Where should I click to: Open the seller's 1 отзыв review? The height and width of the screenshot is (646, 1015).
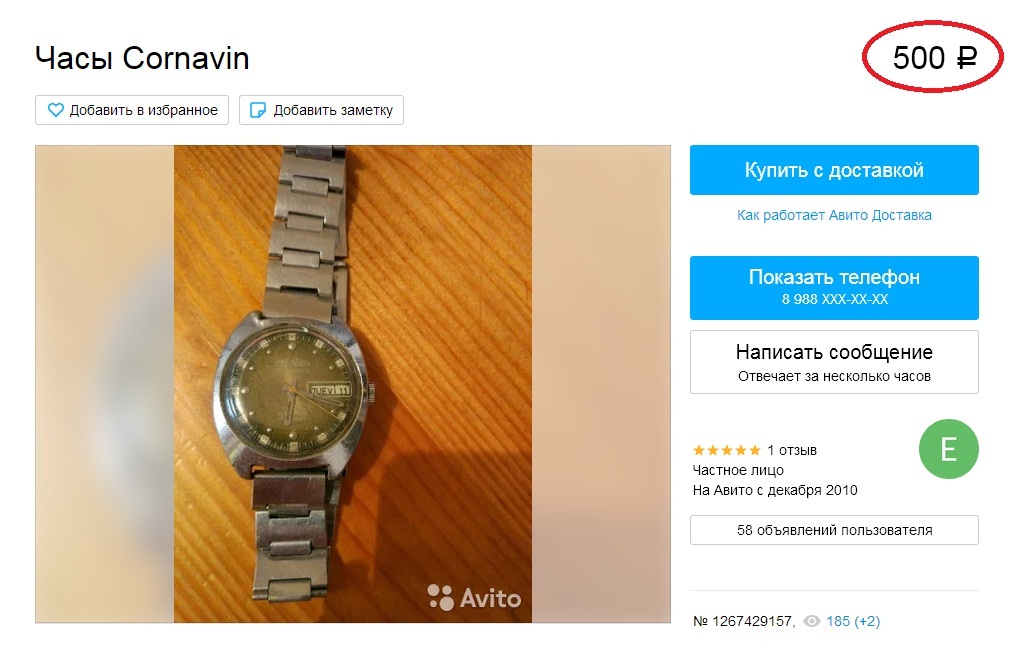pos(792,450)
